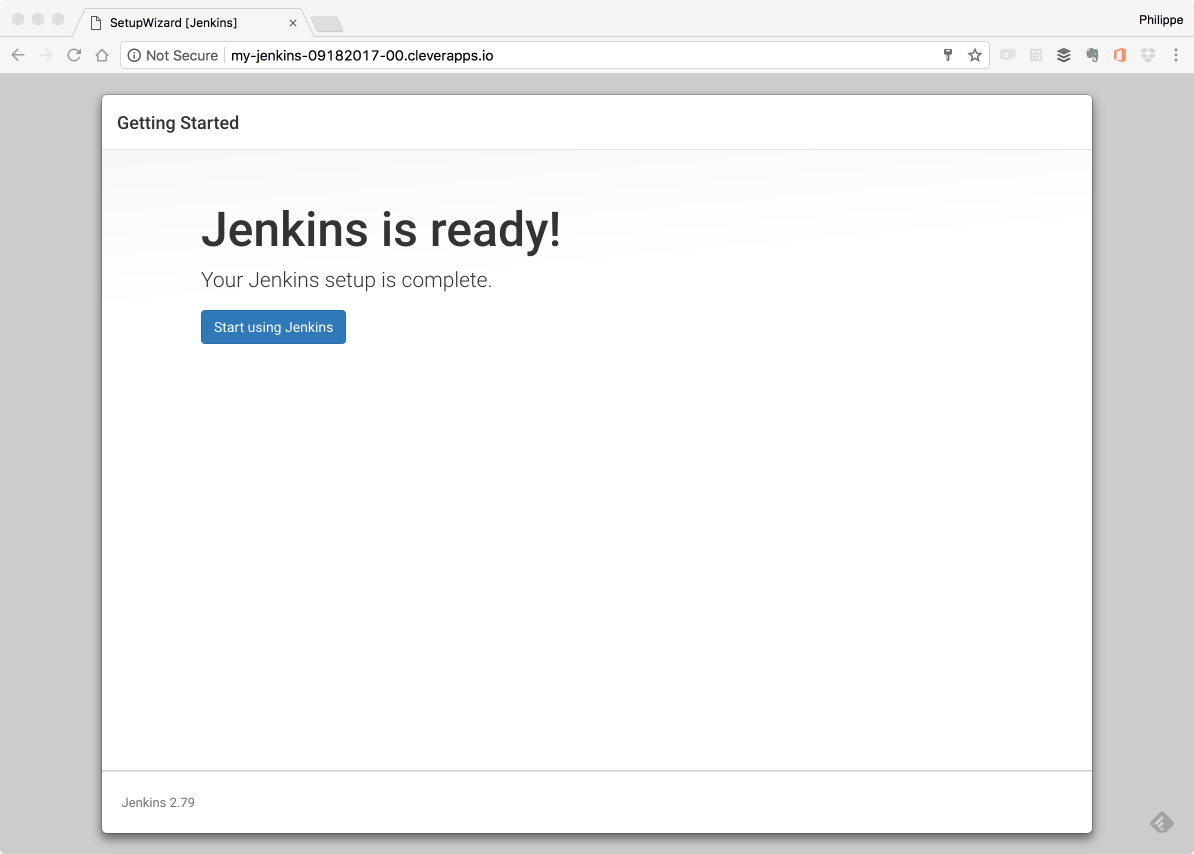This screenshot has width=1194, height=854.
Task: Select the key-shaped password manager icon
Action: click(947, 55)
